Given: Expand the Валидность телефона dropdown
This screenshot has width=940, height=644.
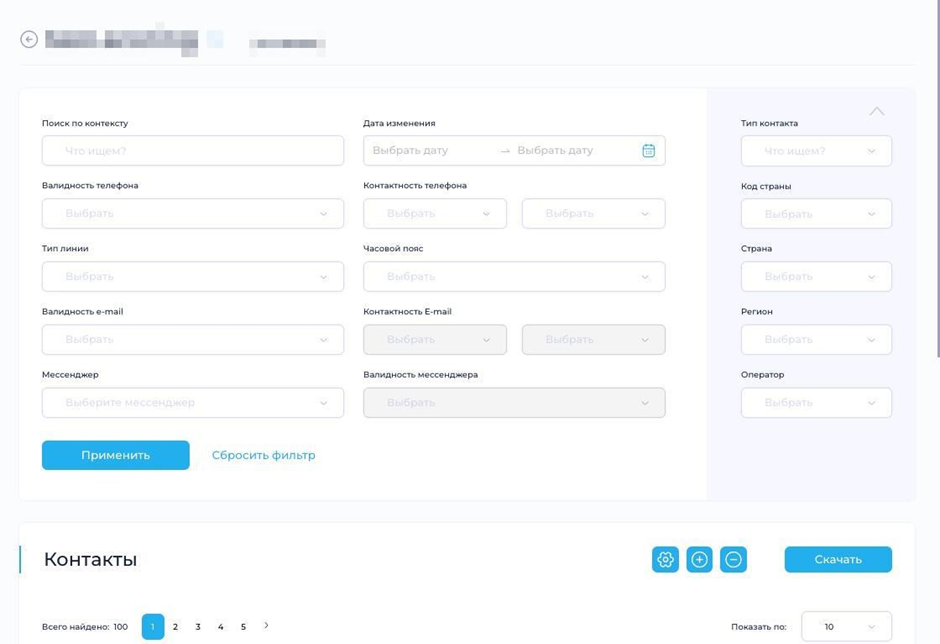Looking at the screenshot, I should point(193,213).
